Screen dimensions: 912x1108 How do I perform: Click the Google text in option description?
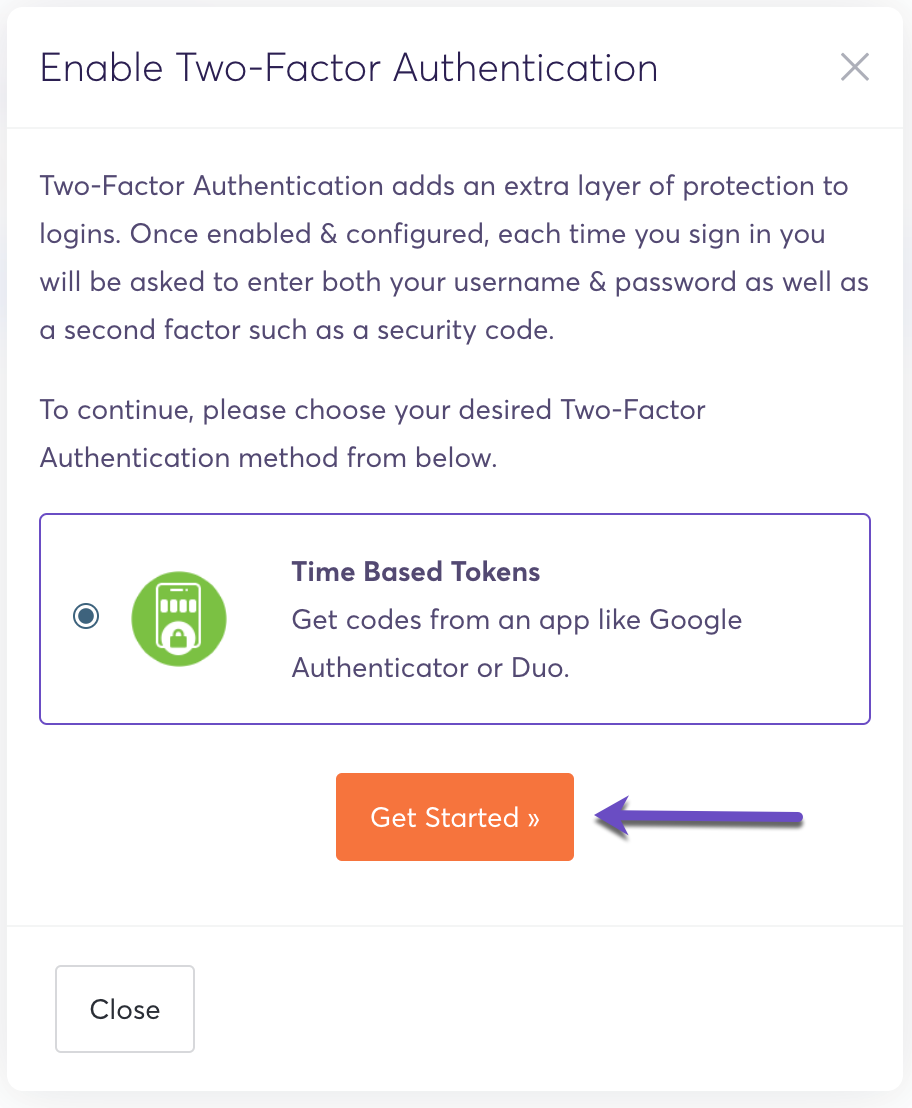(695, 619)
